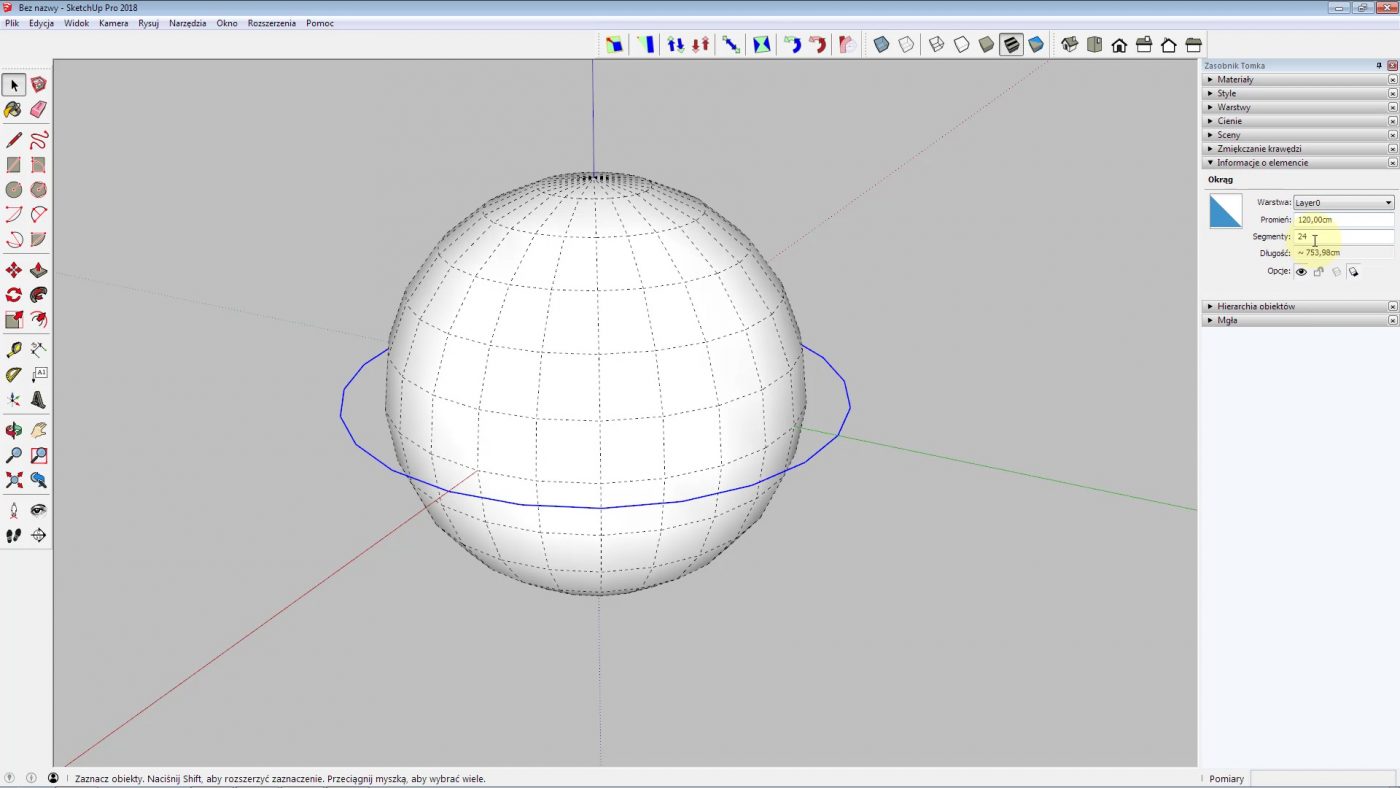The height and width of the screenshot is (788, 1400).
Task: Toggle hidden visibility with the eye icon
Action: (1301, 271)
